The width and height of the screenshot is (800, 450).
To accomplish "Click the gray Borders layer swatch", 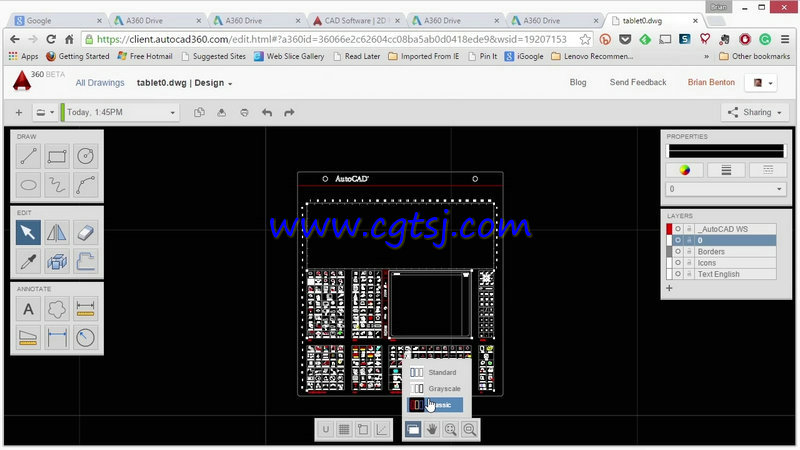I will pos(669,252).
